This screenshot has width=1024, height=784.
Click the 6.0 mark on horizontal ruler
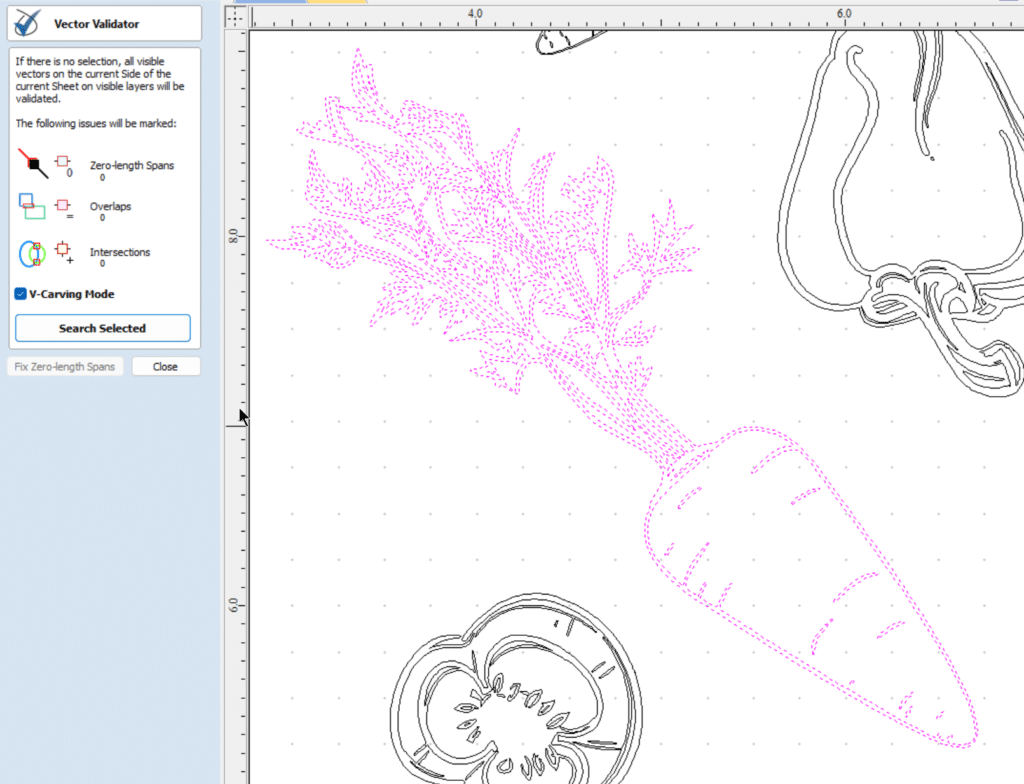point(844,14)
